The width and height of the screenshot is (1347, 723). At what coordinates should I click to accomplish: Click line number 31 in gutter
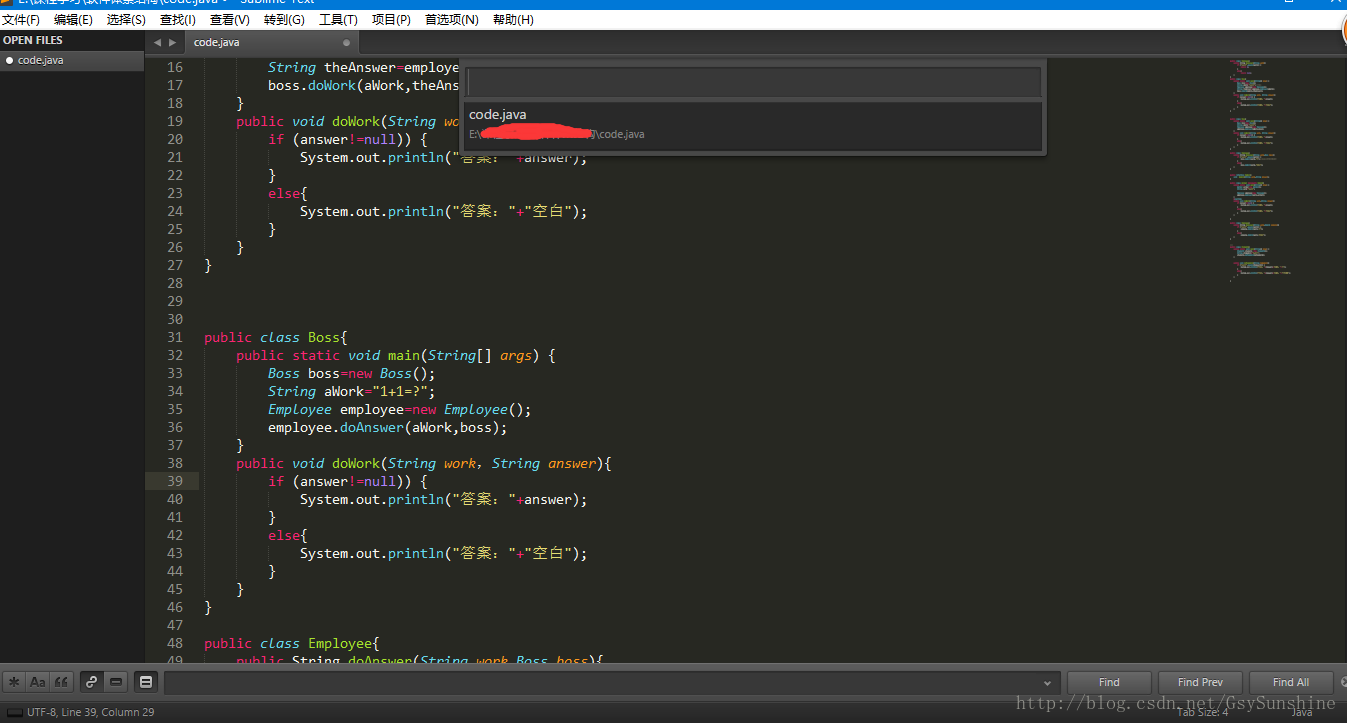pyautogui.click(x=174, y=337)
